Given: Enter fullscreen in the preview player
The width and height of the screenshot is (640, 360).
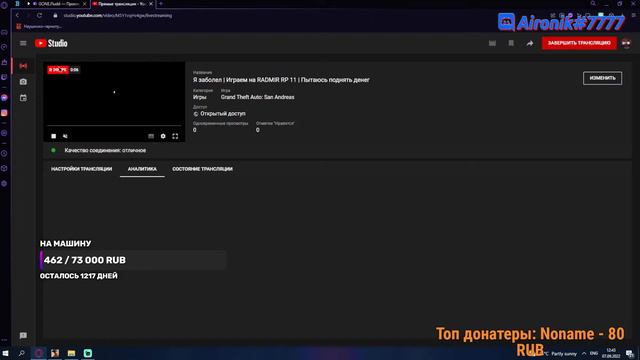Looking at the screenshot, I should point(175,136).
